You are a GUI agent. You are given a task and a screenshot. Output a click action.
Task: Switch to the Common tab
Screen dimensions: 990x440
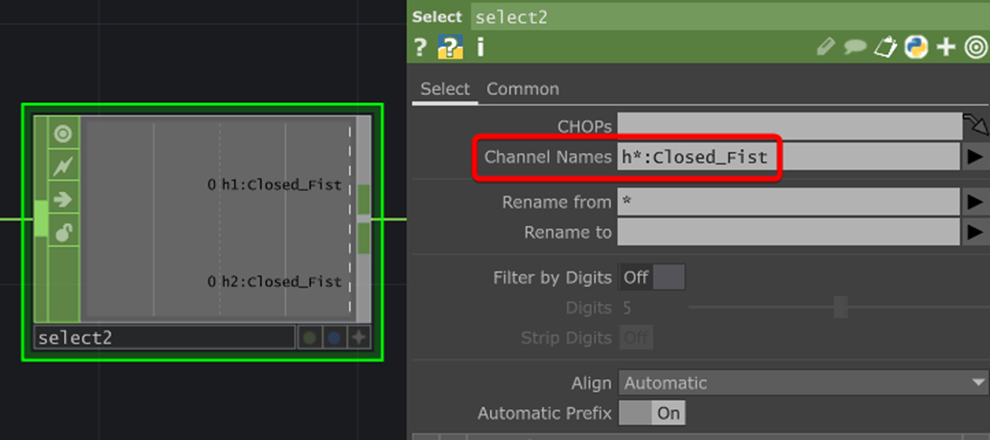click(x=522, y=89)
